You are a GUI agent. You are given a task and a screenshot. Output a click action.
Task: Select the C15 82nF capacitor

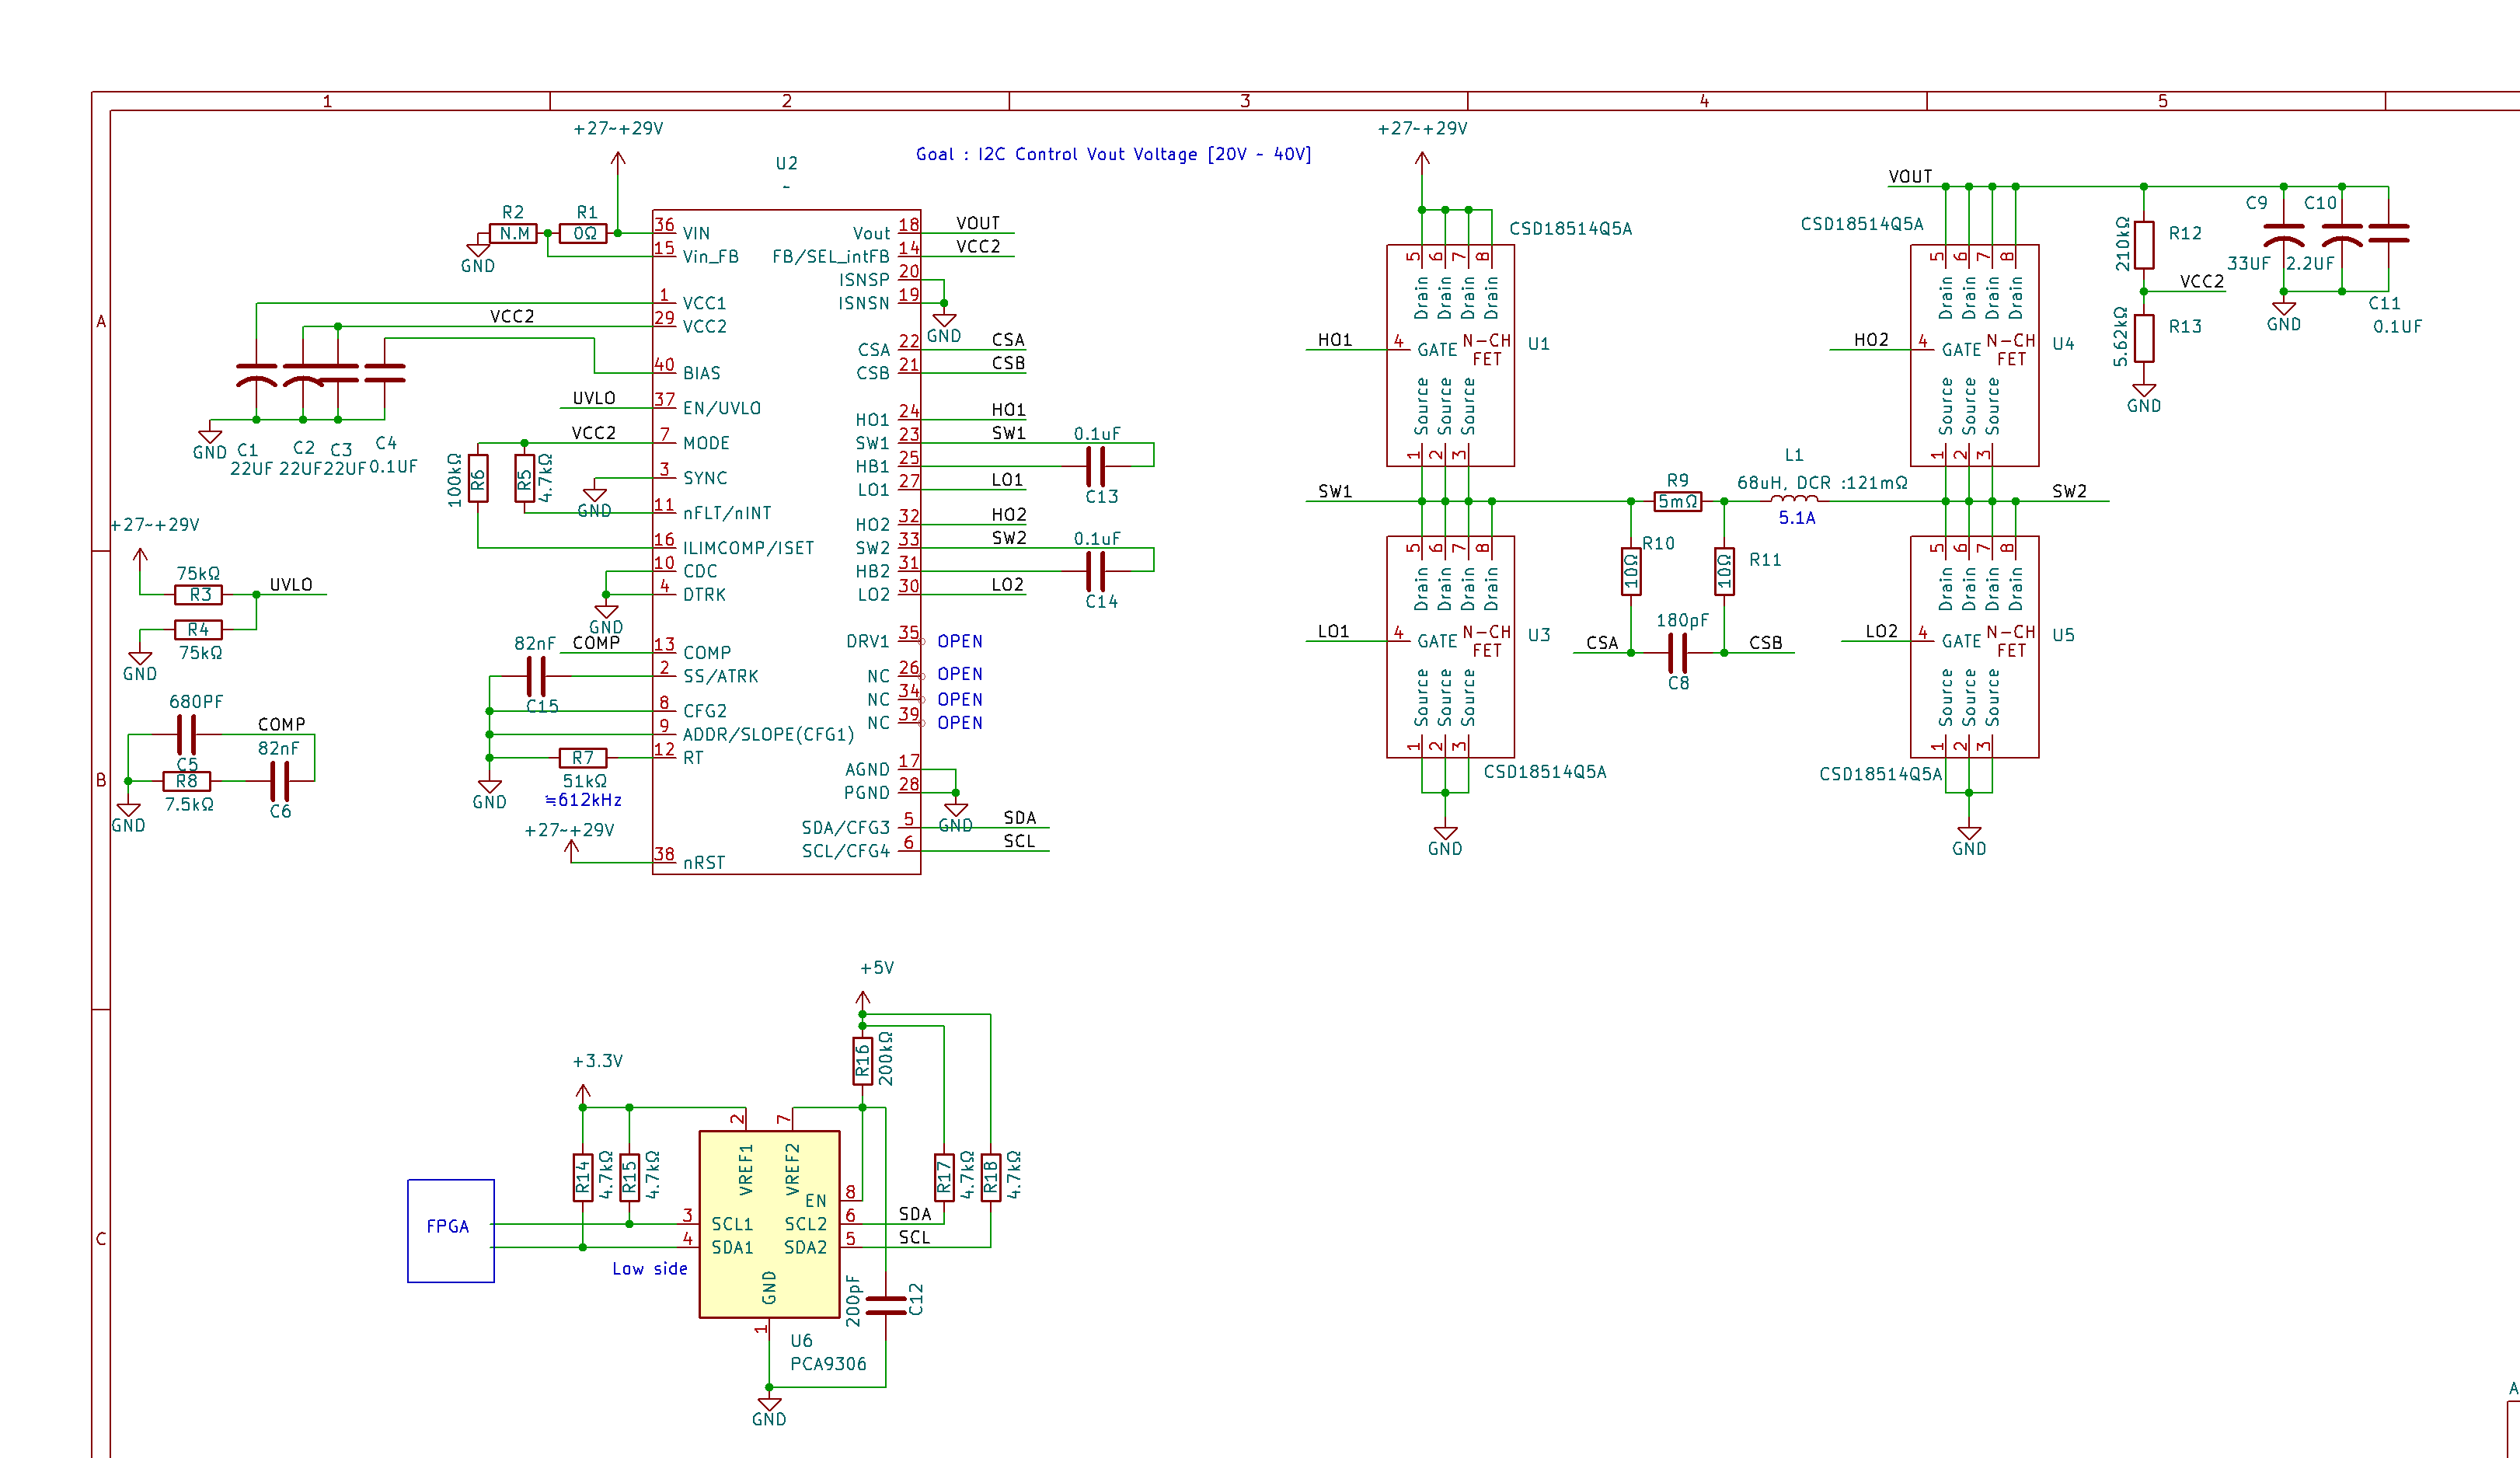click(536, 676)
